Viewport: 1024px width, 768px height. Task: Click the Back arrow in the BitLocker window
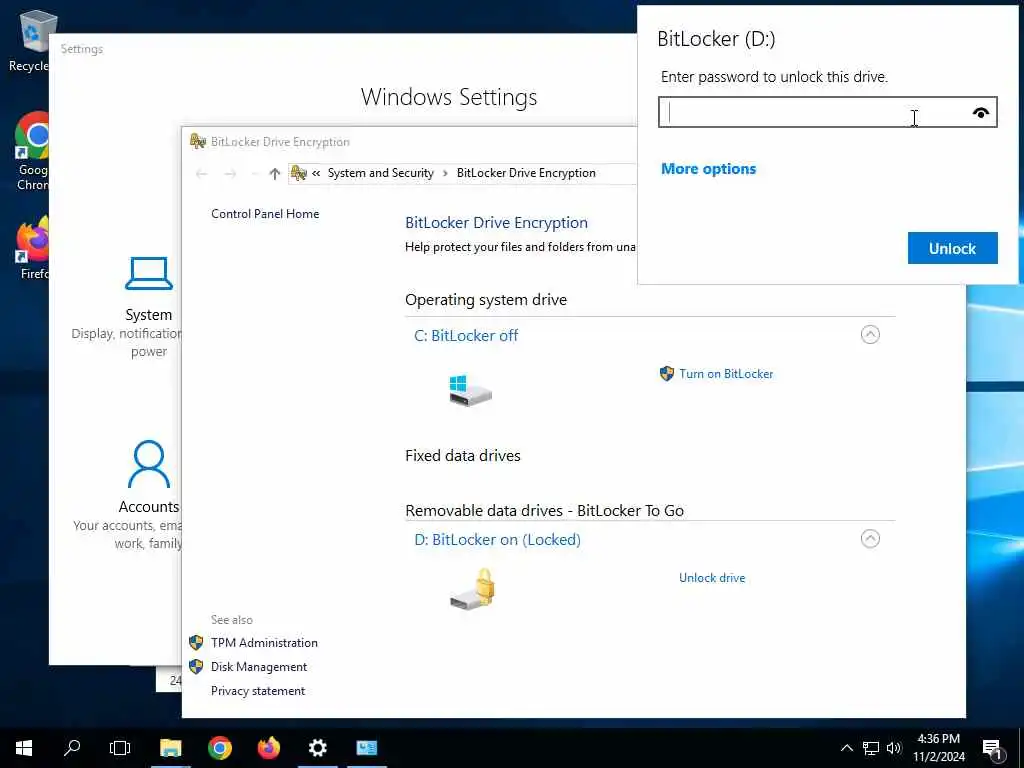click(x=202, y=174)
